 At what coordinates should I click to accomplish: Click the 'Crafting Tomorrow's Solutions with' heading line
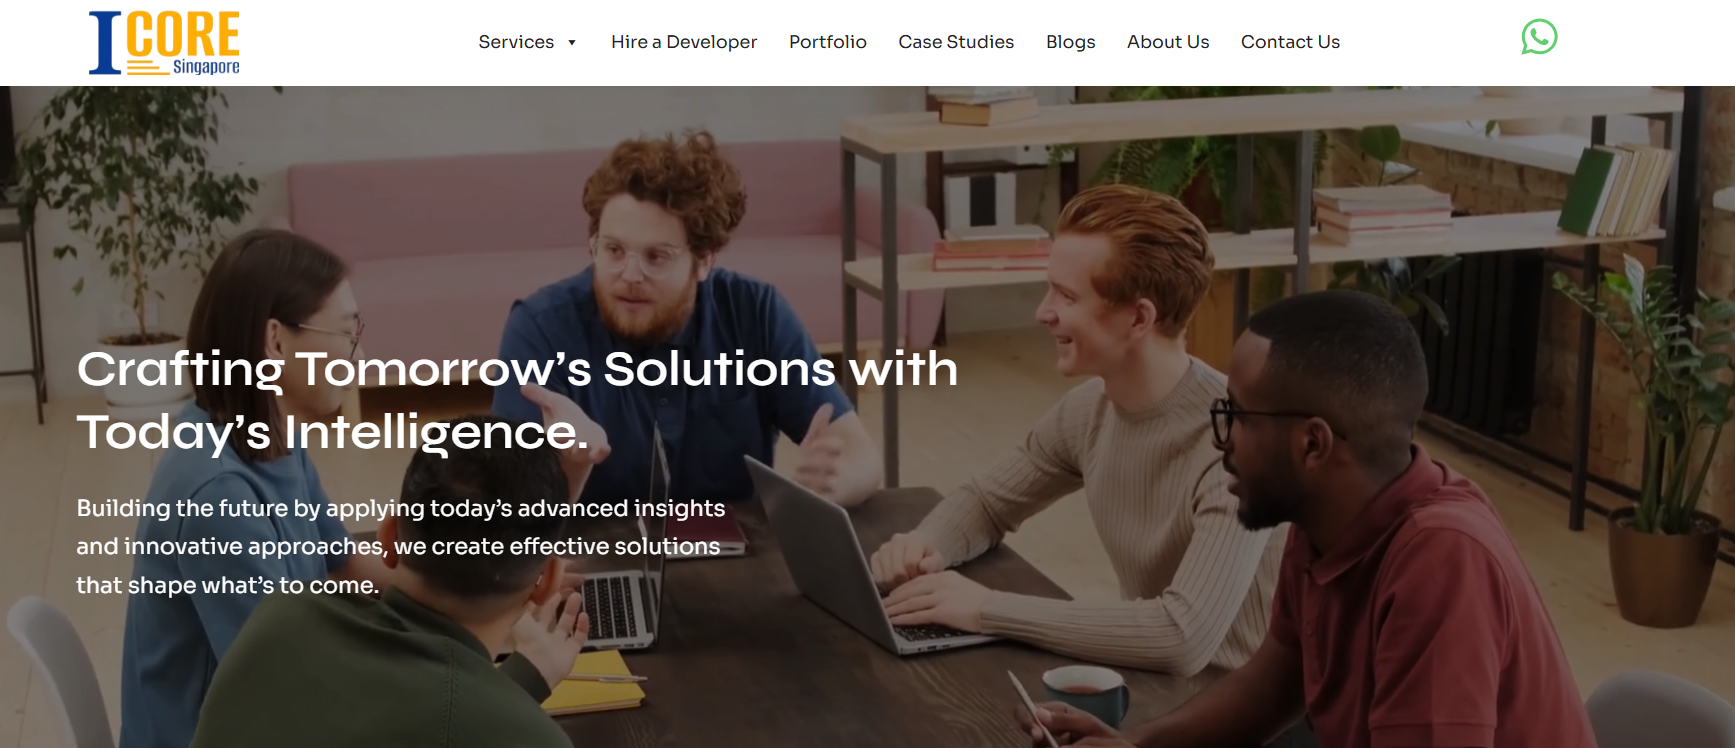517,369
